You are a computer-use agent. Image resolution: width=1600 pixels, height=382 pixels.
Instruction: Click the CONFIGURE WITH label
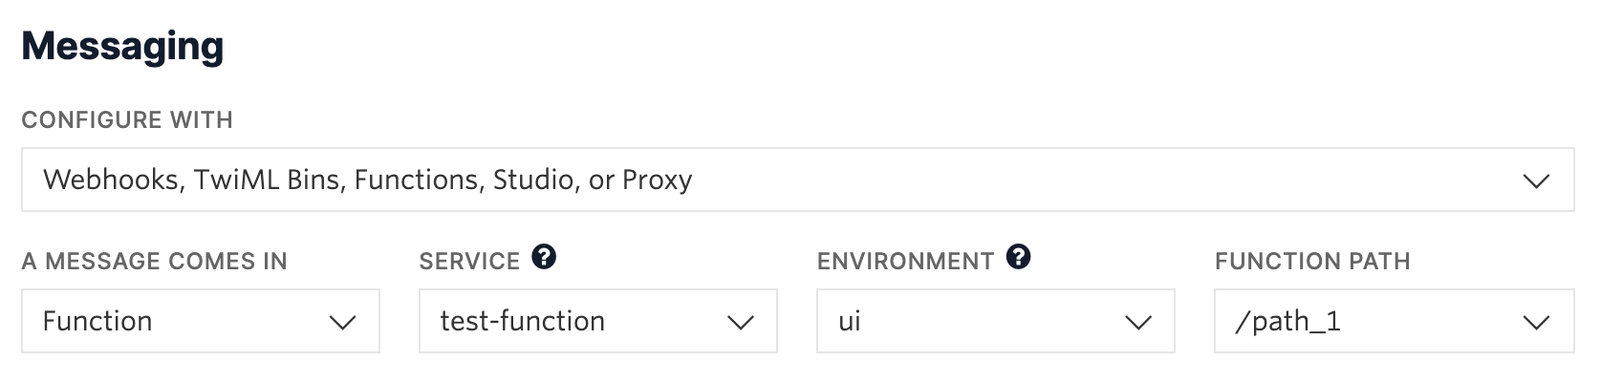point(127,120)
